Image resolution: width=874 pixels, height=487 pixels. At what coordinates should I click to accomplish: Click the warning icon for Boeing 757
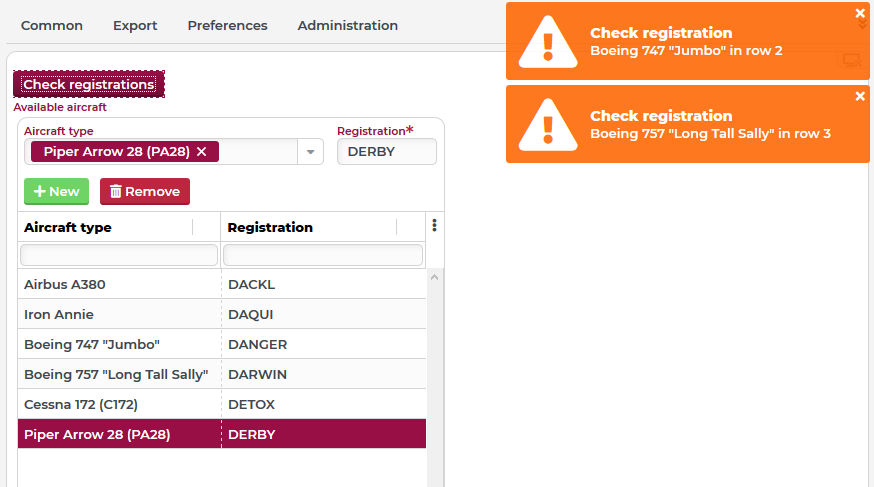(x=548, y=125)
